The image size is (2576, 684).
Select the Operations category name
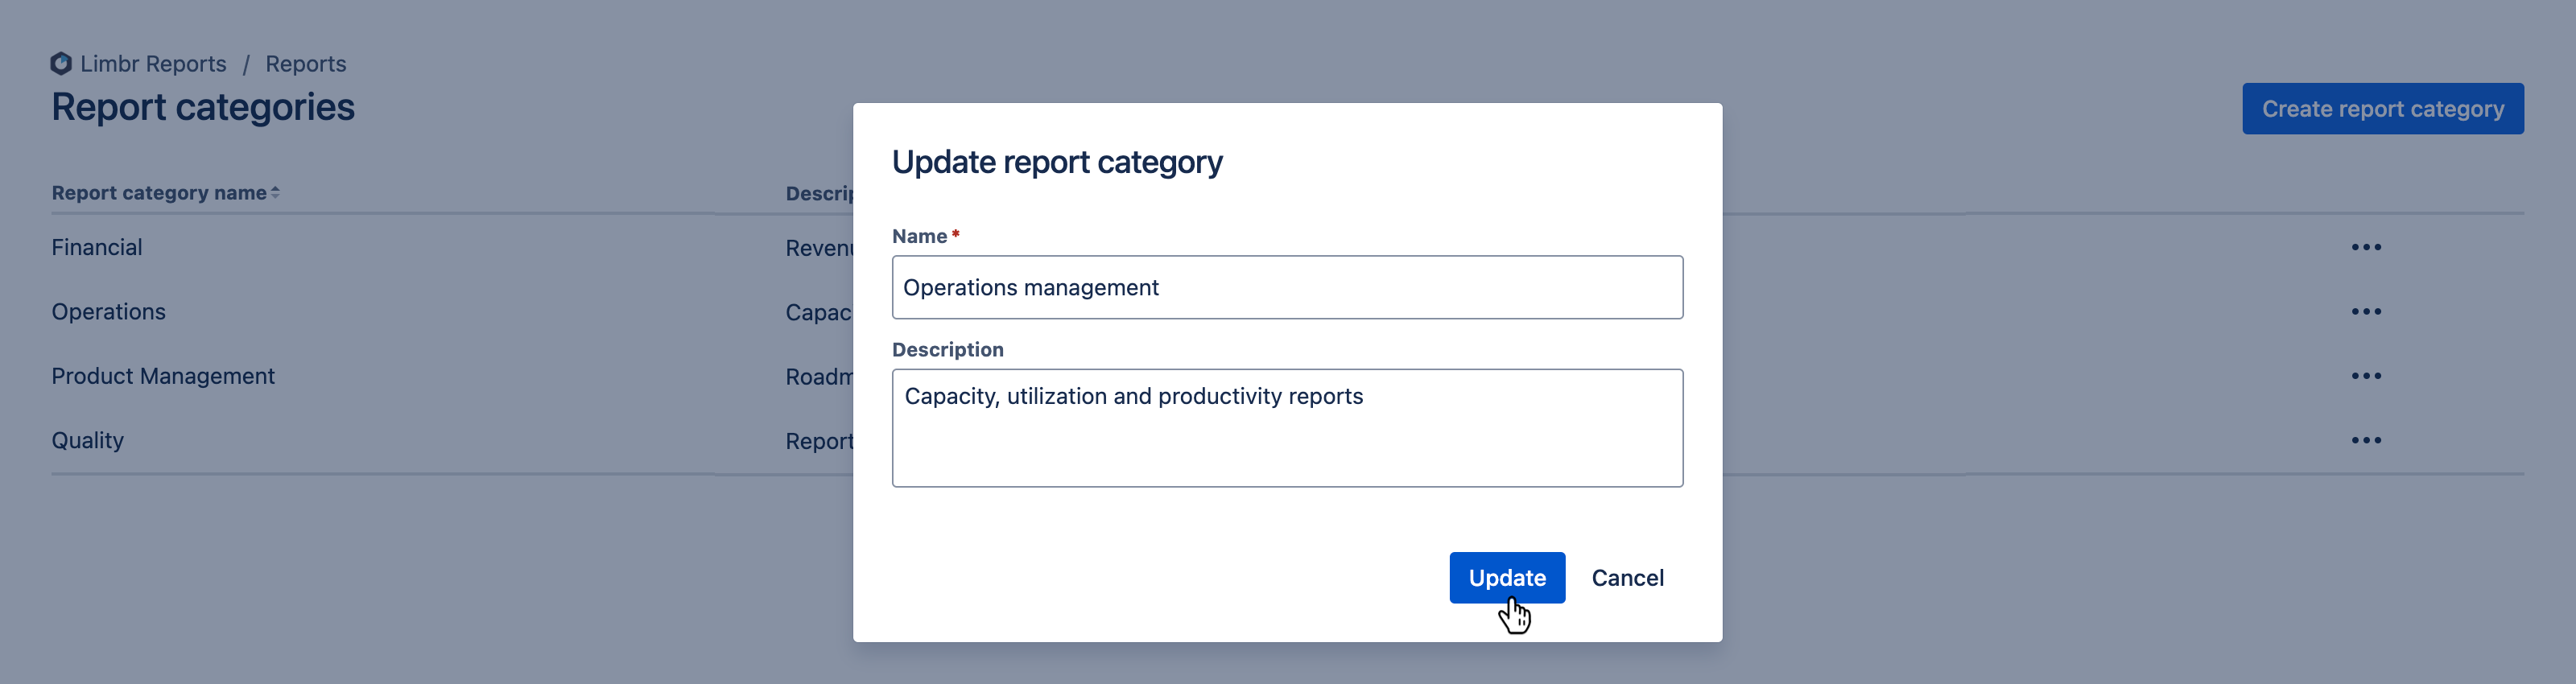109,311
